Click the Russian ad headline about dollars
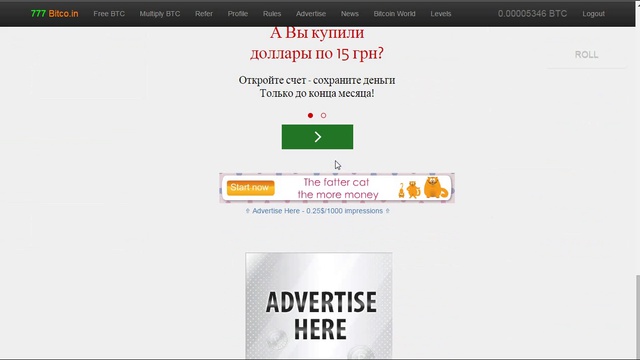 [317, 43]
